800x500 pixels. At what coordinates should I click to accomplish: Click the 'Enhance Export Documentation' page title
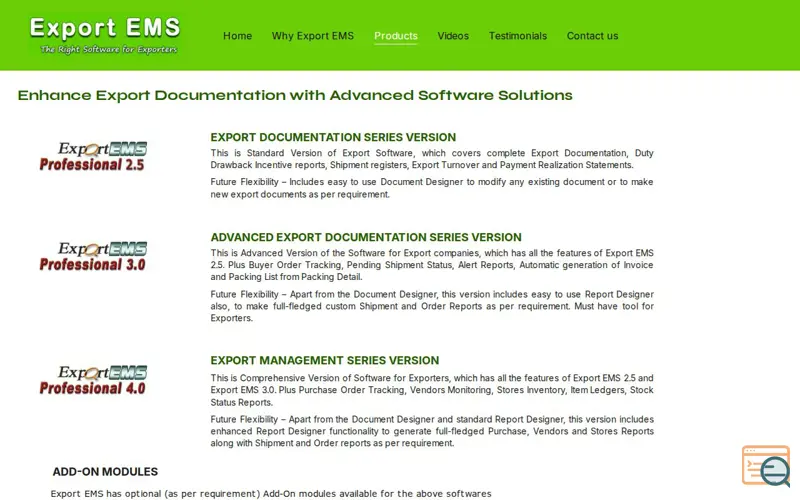pyautogui.click(x=295, y=95)
